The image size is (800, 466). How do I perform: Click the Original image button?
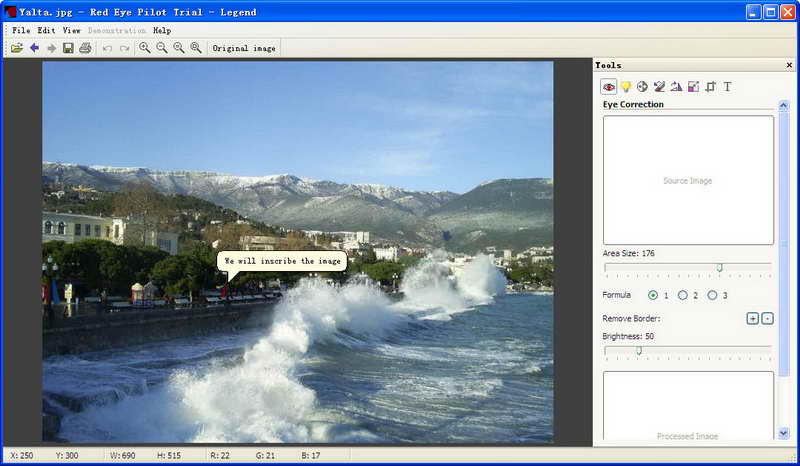pos(244,48)
